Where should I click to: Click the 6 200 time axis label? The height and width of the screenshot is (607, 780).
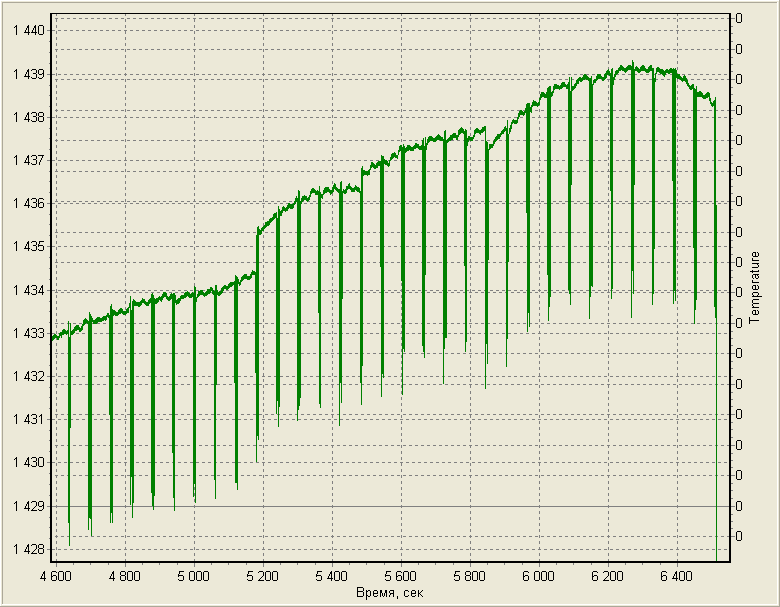(x=607, y=577)
